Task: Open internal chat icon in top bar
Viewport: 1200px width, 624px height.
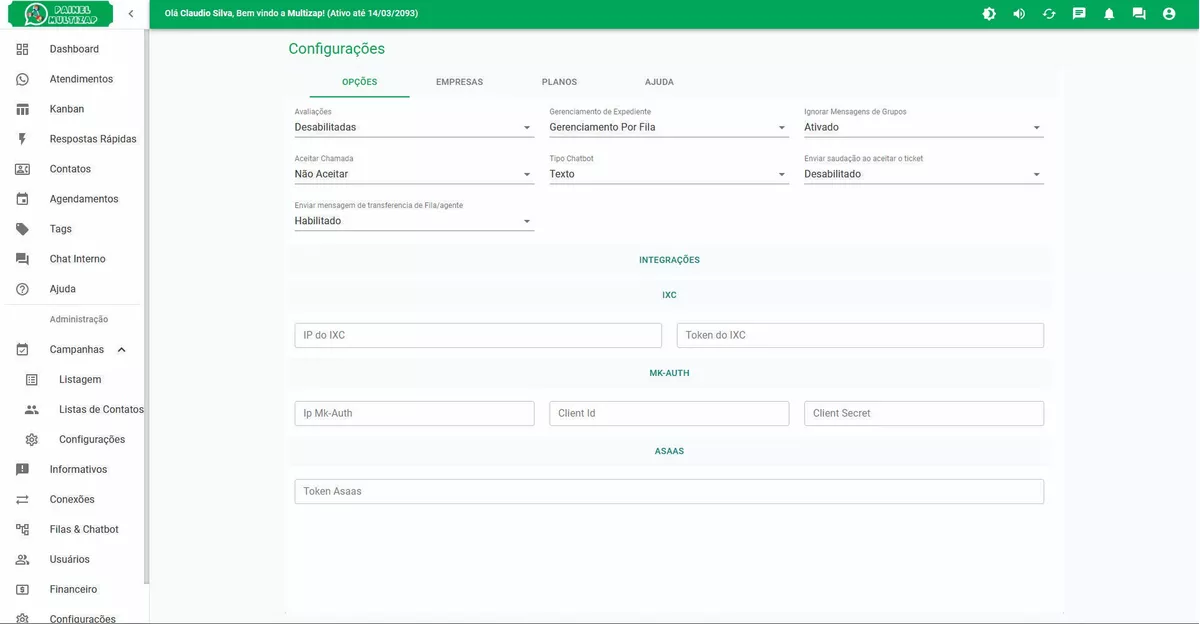Action: 1139,14
